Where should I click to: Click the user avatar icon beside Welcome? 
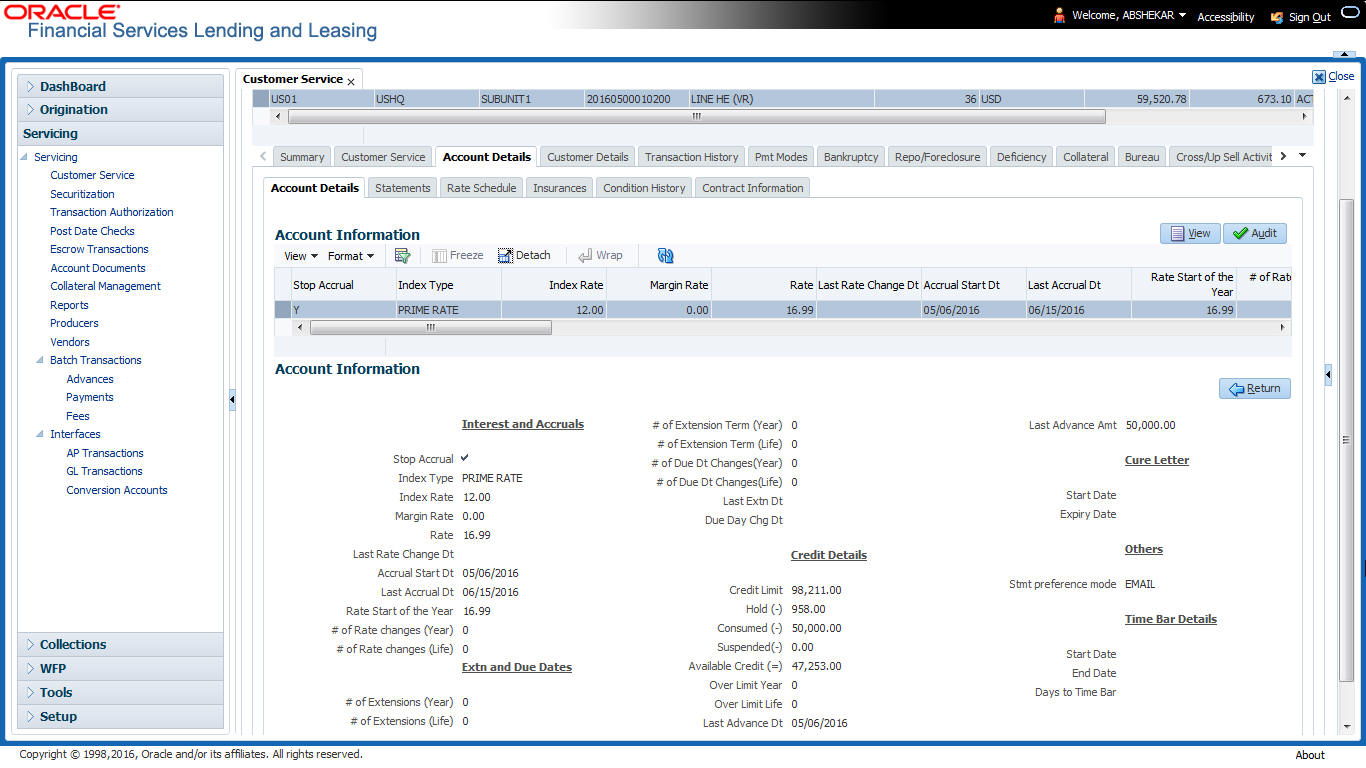point(1059,15)
